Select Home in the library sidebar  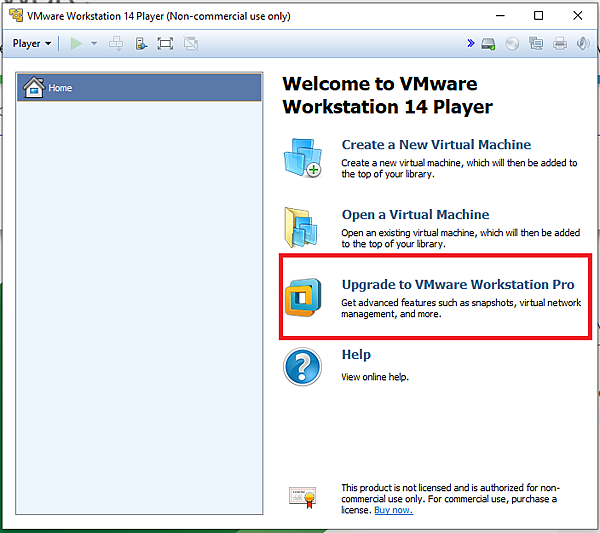139,88
